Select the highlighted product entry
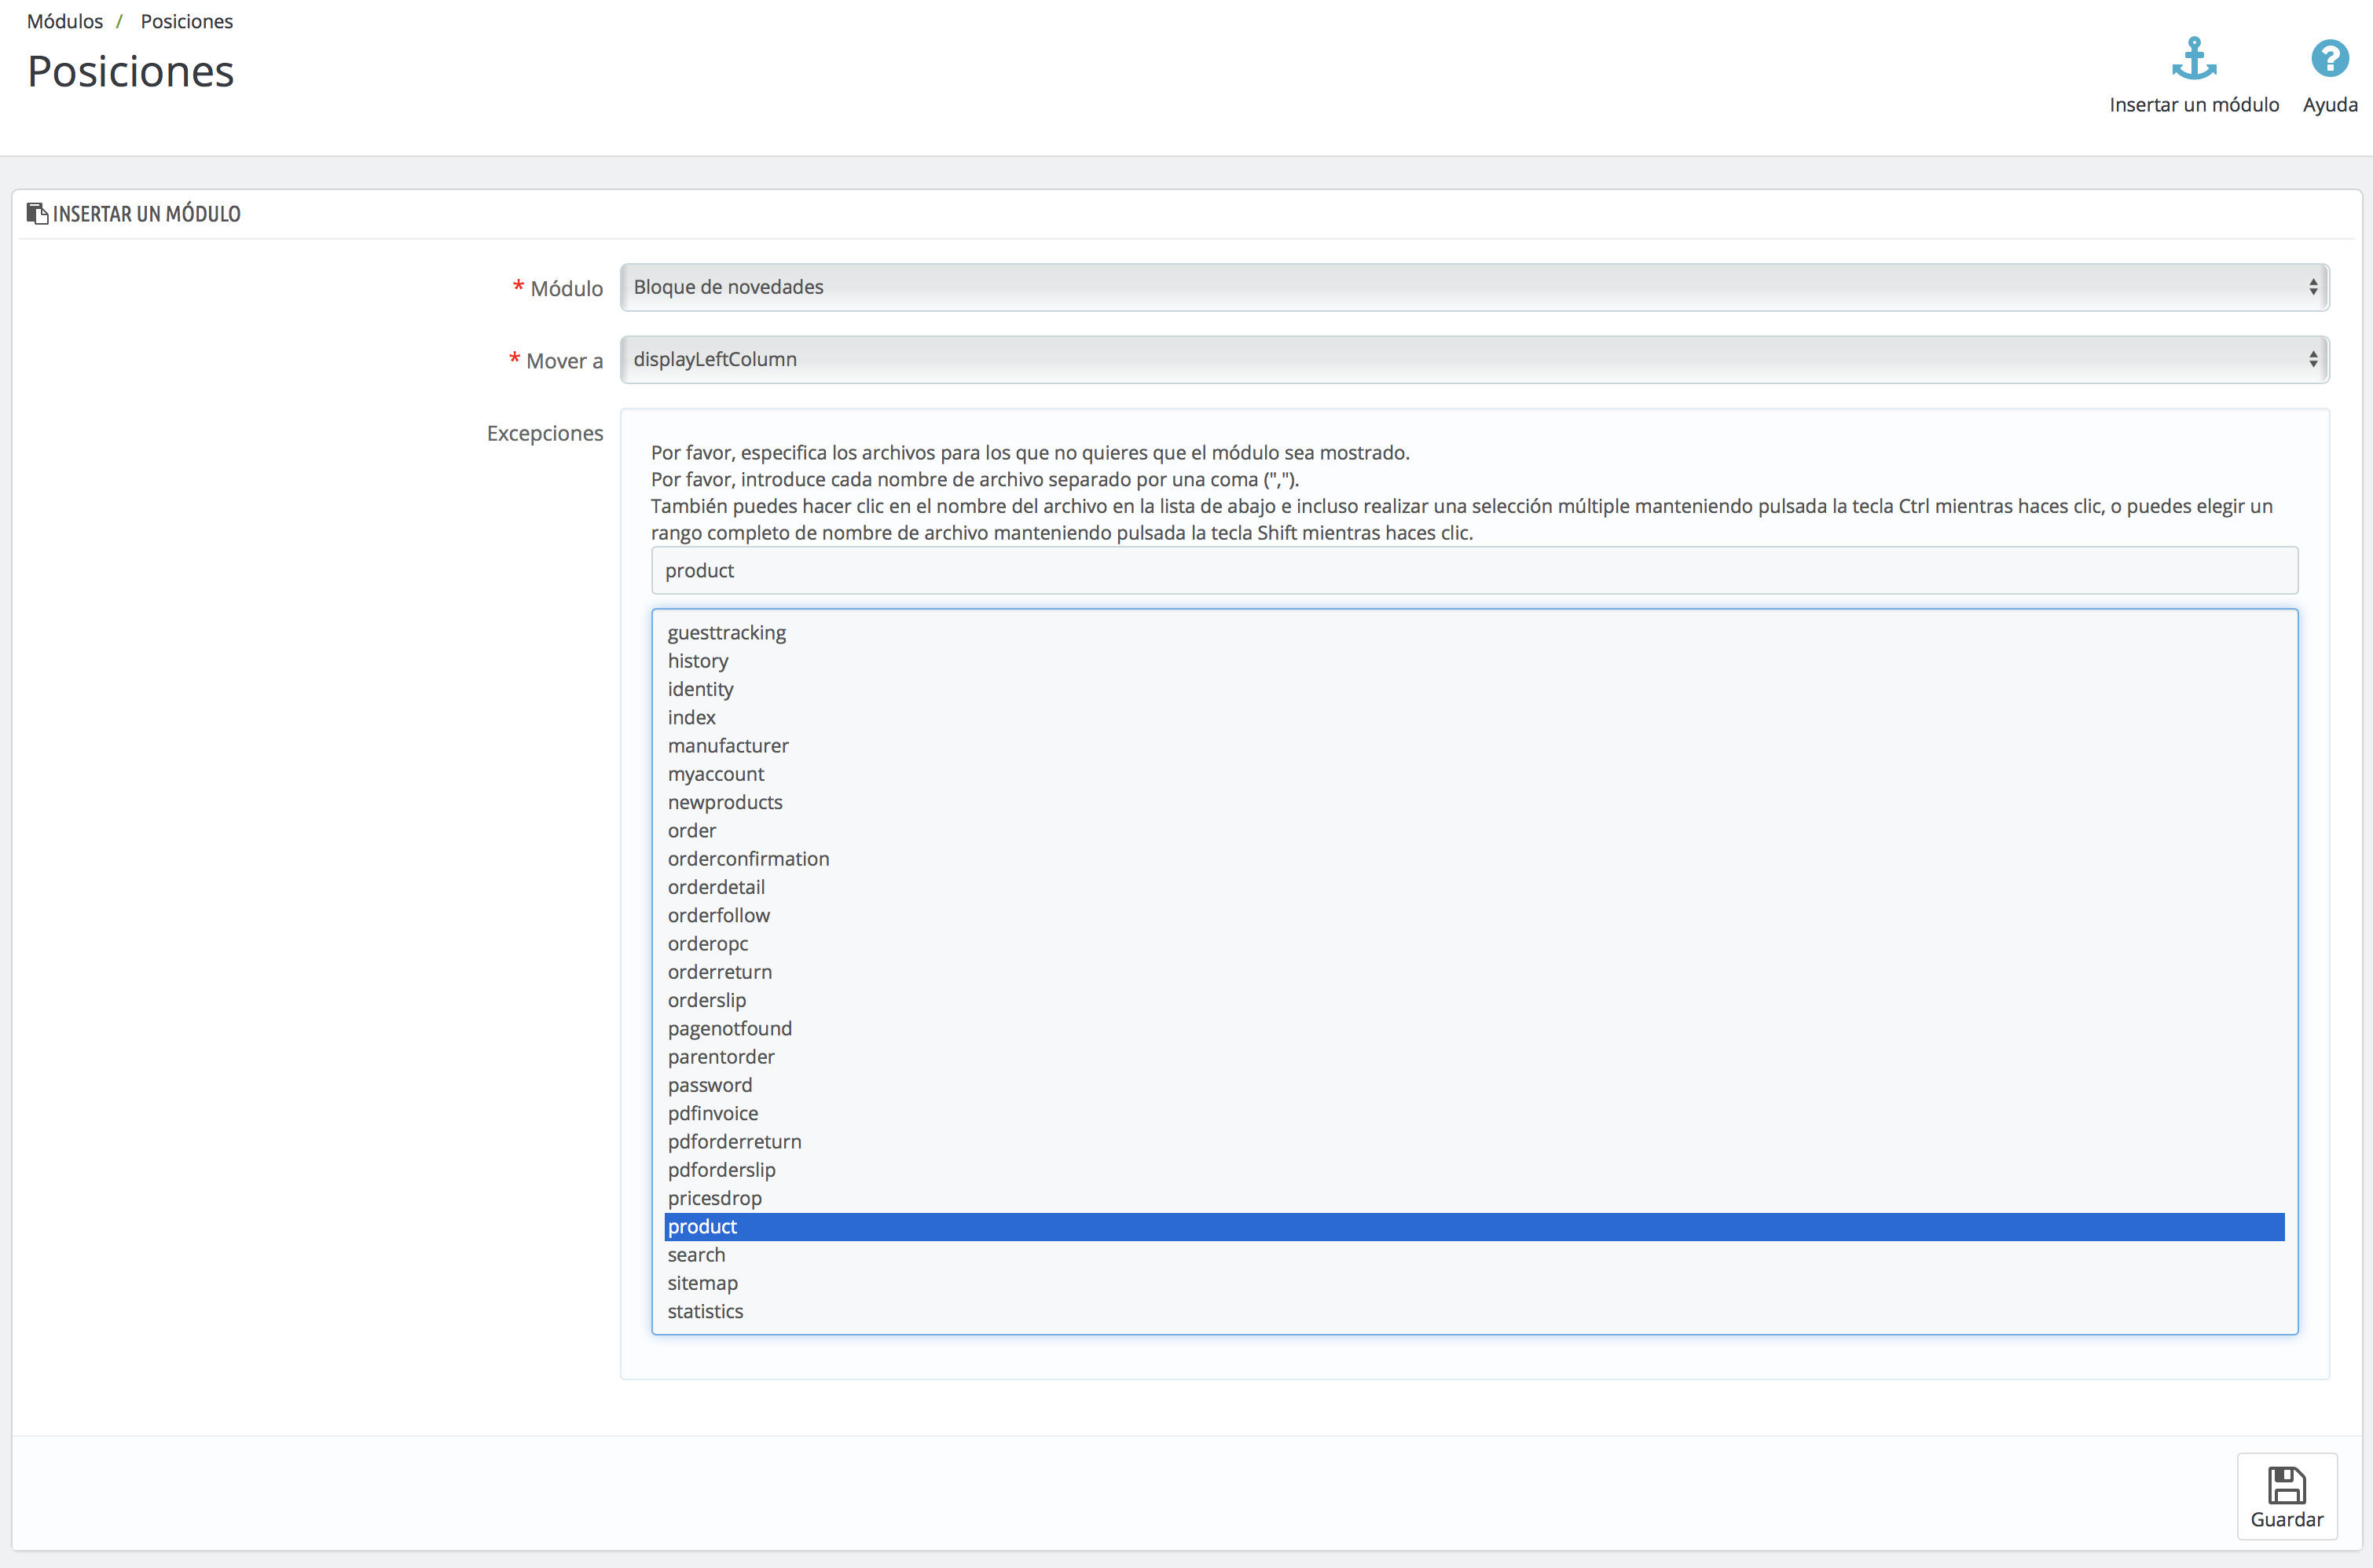The height and width of the screenshot is (1568, 2373). point(703,1226)
